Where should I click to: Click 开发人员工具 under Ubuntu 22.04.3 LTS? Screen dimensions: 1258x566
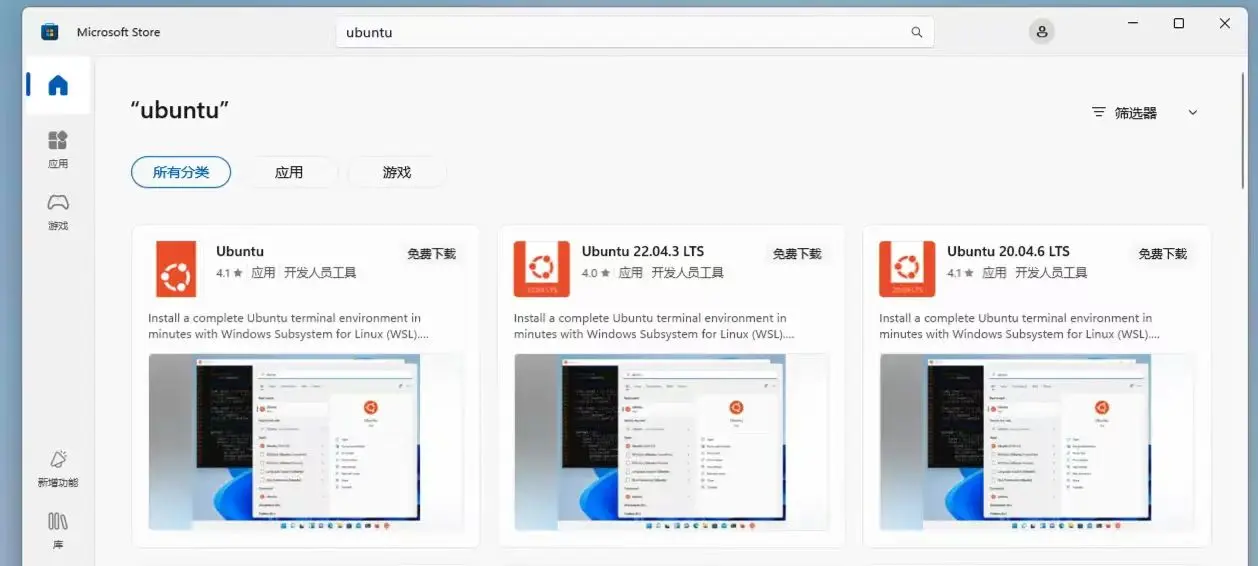(687, 272)
